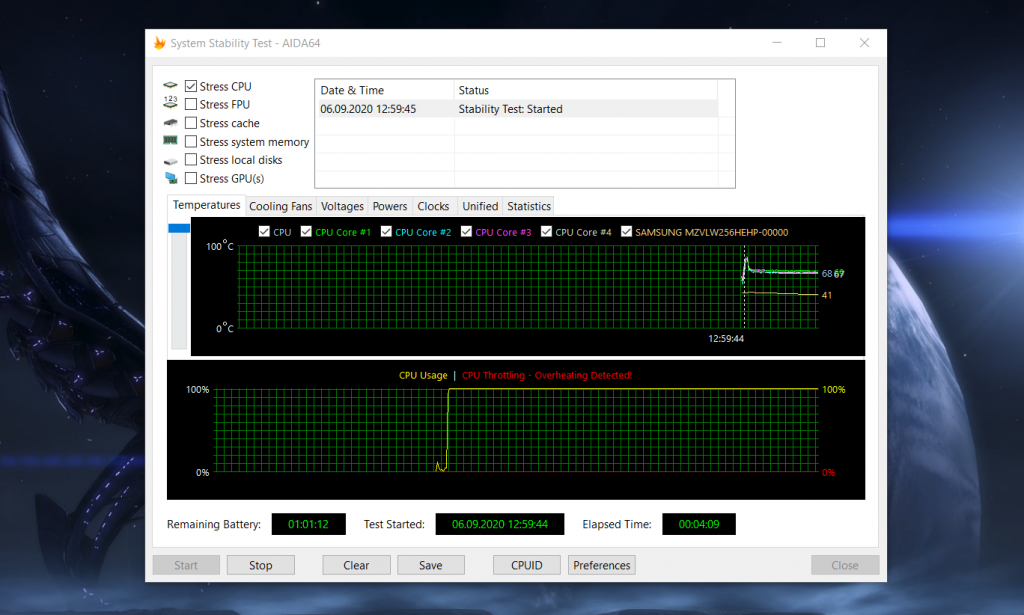The height and width of the screenshot is (615, 1024).
Task: Click the green memory module icon
Action: (x=170, y=140)
